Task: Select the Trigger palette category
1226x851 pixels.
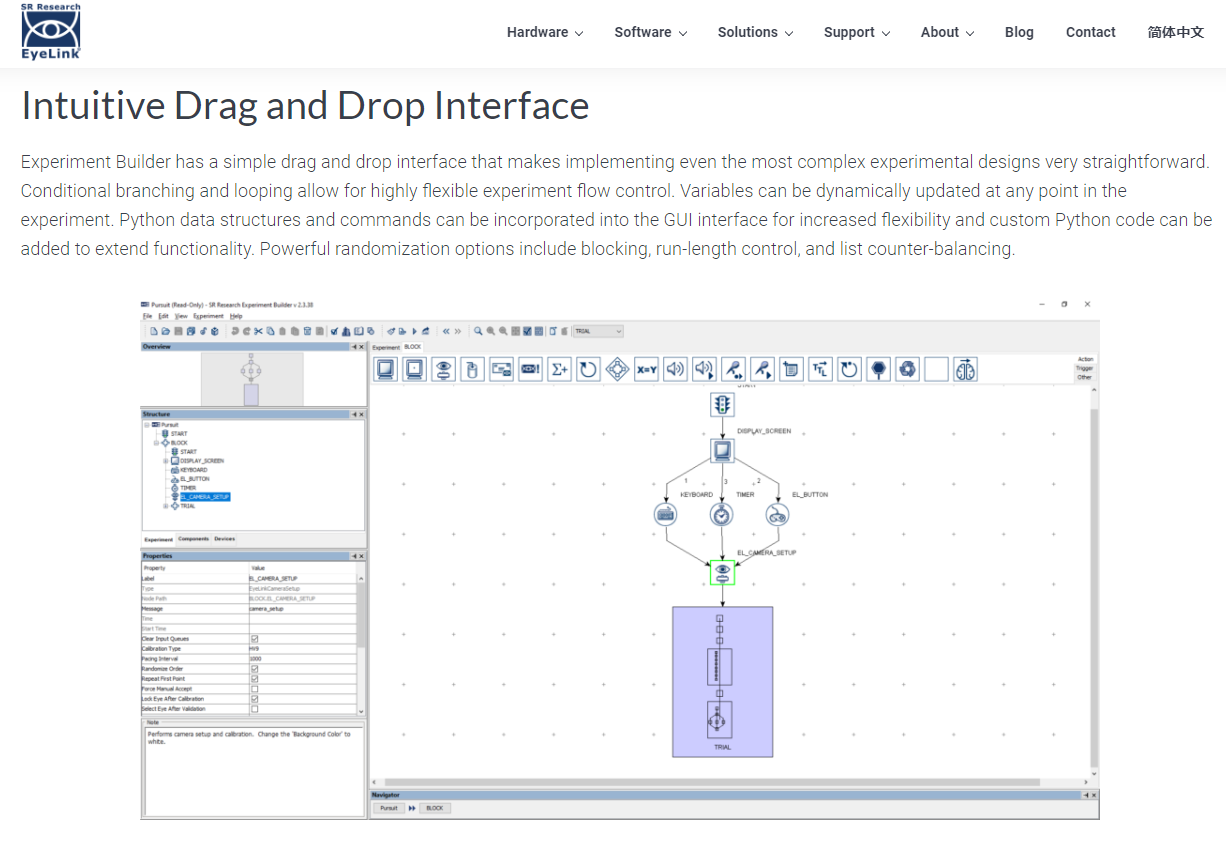Action: [1085, 368]
